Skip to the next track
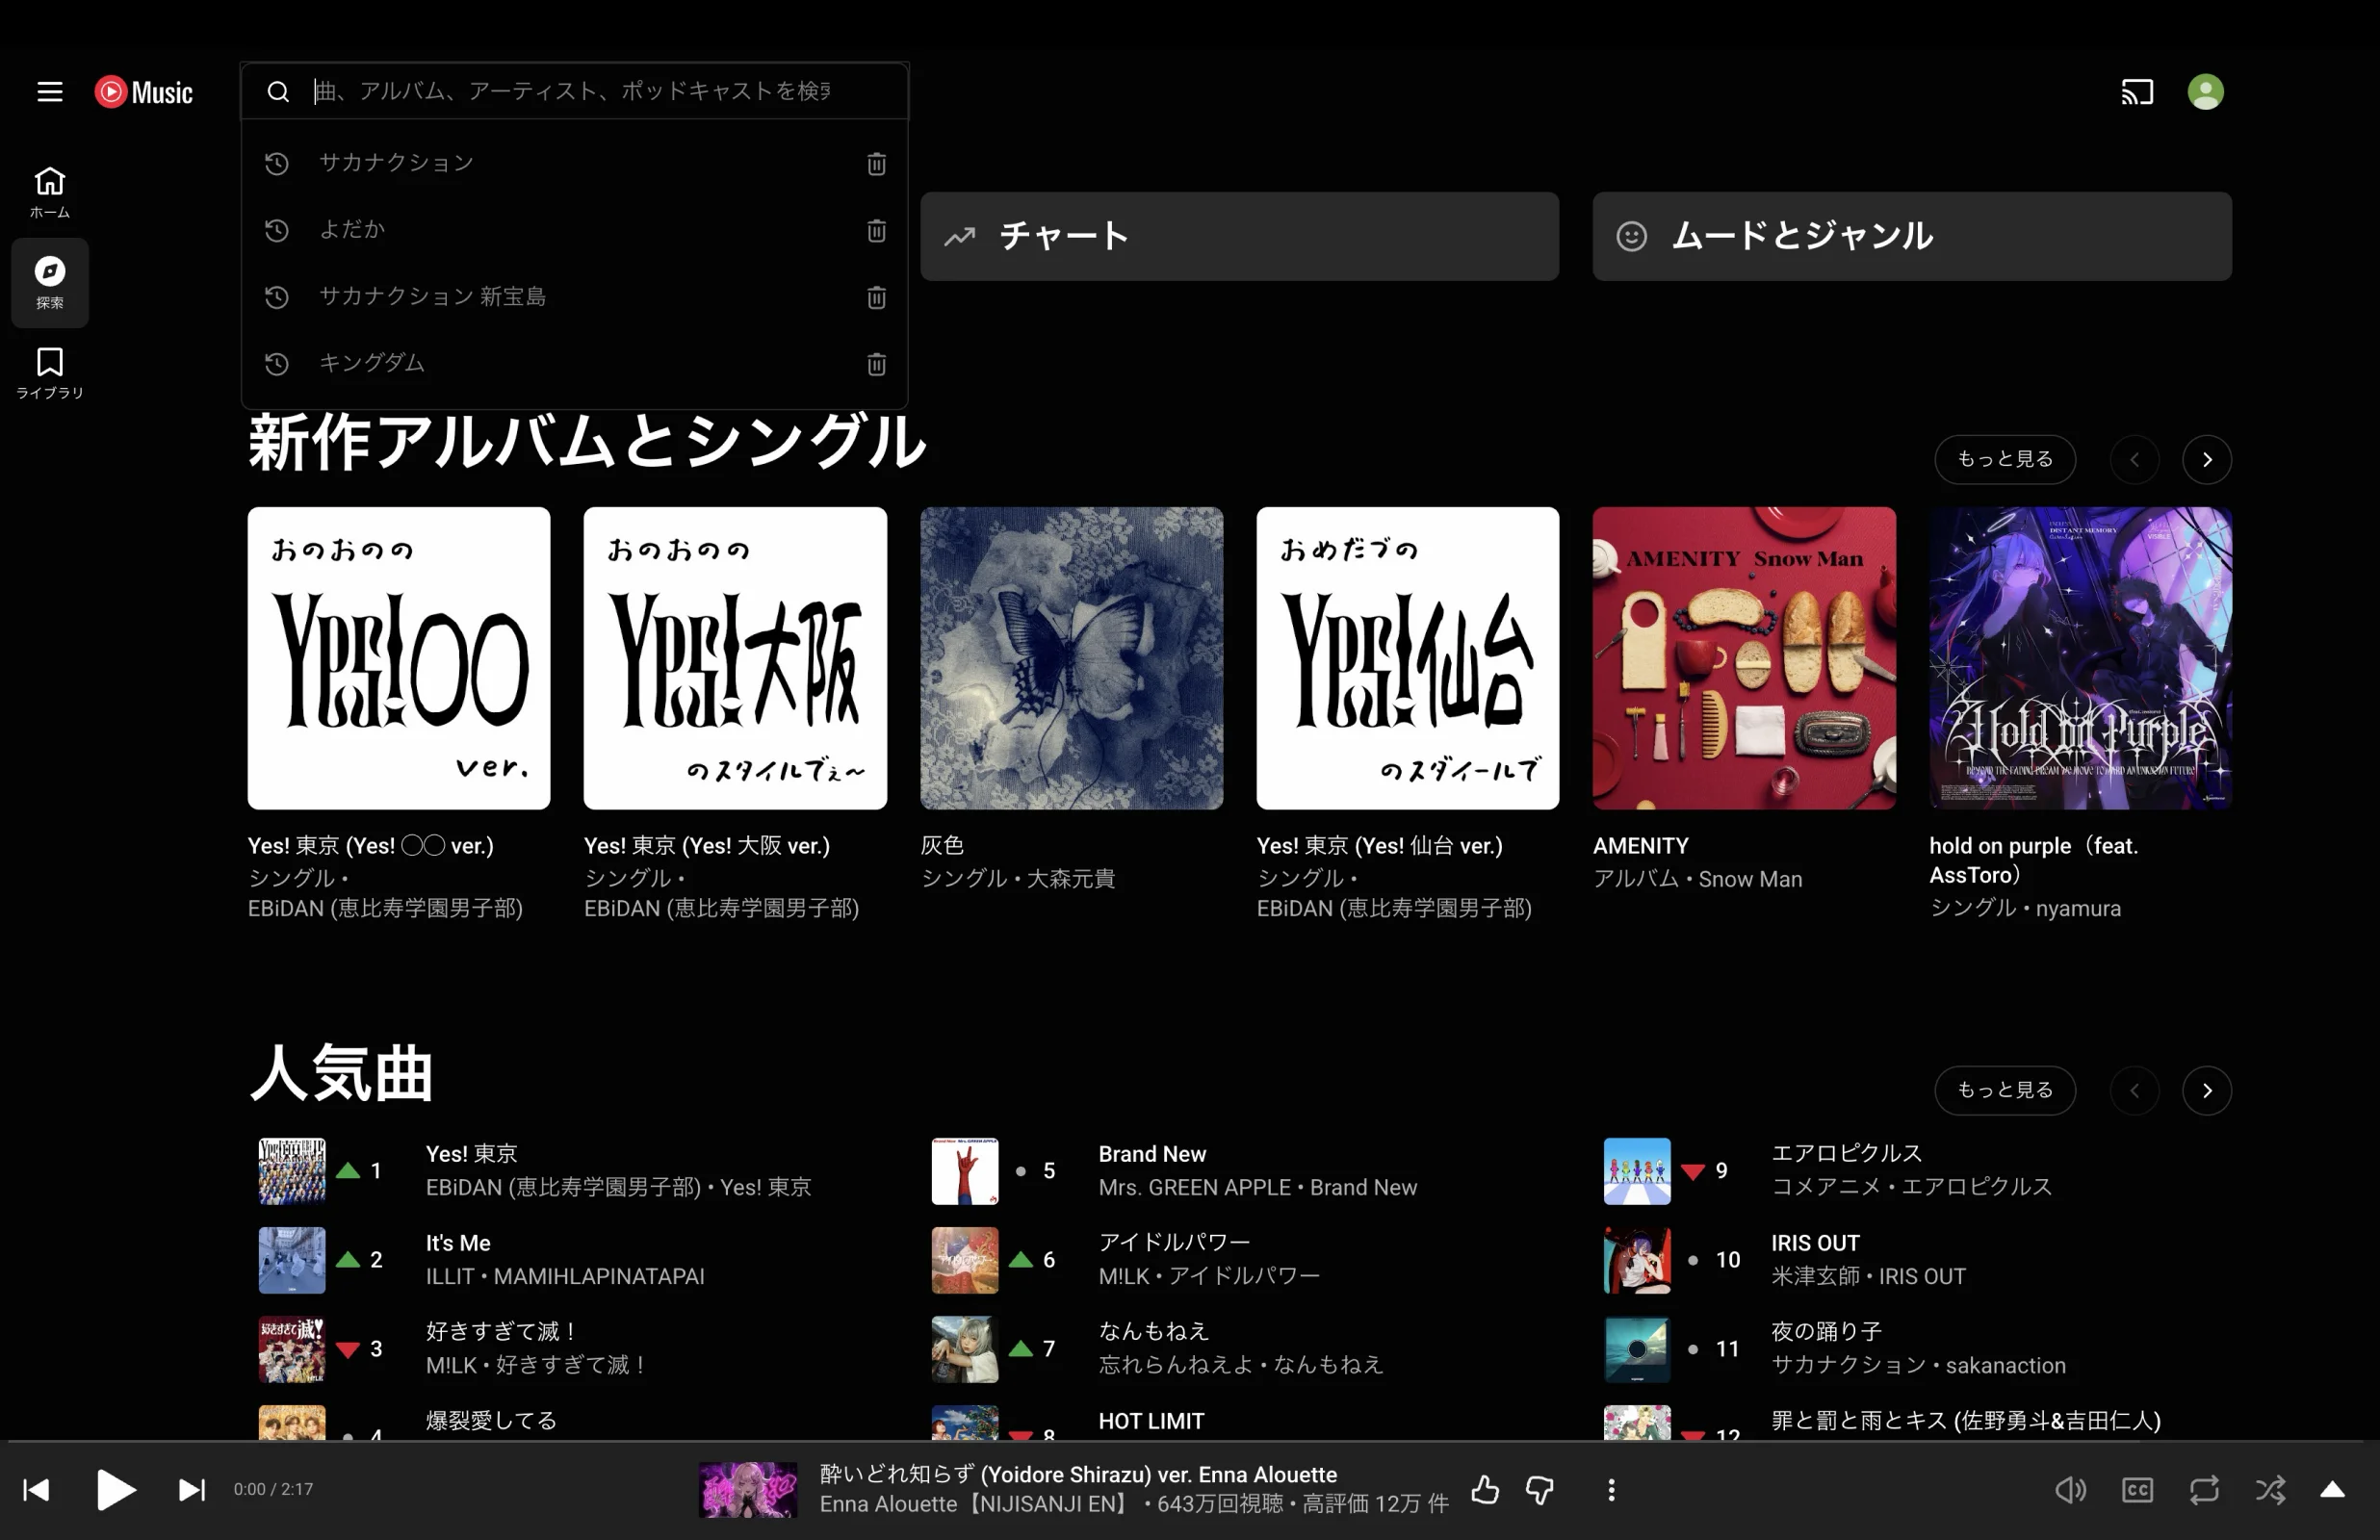This screenshot has height=1540, width=2380. pos(191,1490)
